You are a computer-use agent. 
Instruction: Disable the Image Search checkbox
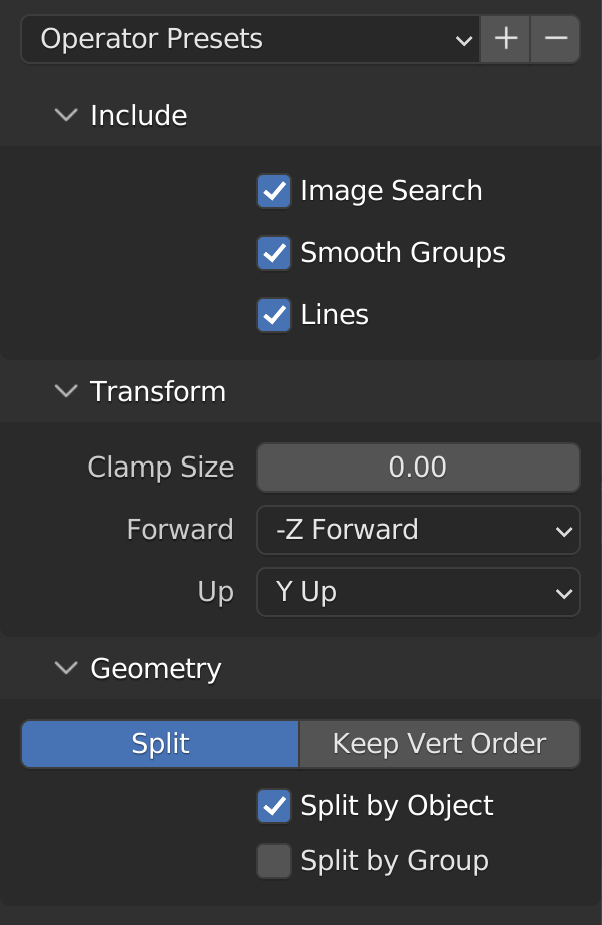tap(274, 191)
